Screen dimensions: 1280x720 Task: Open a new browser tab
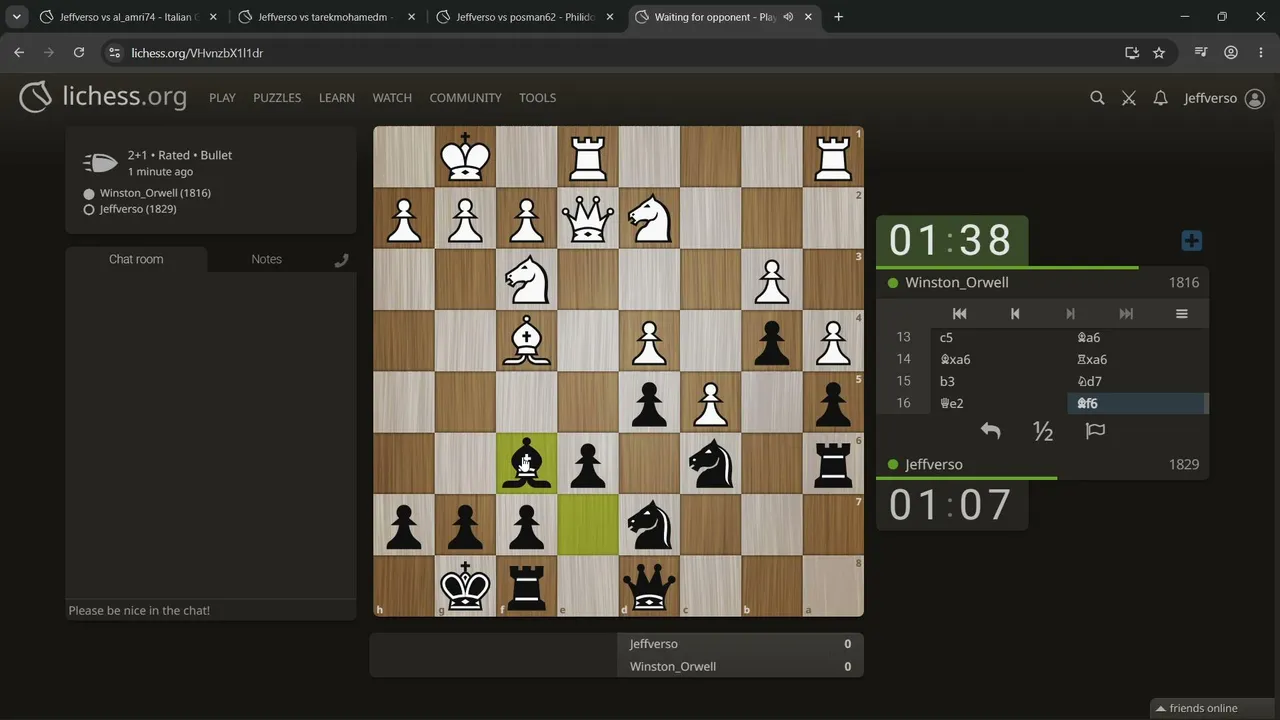tap(838, 17)
